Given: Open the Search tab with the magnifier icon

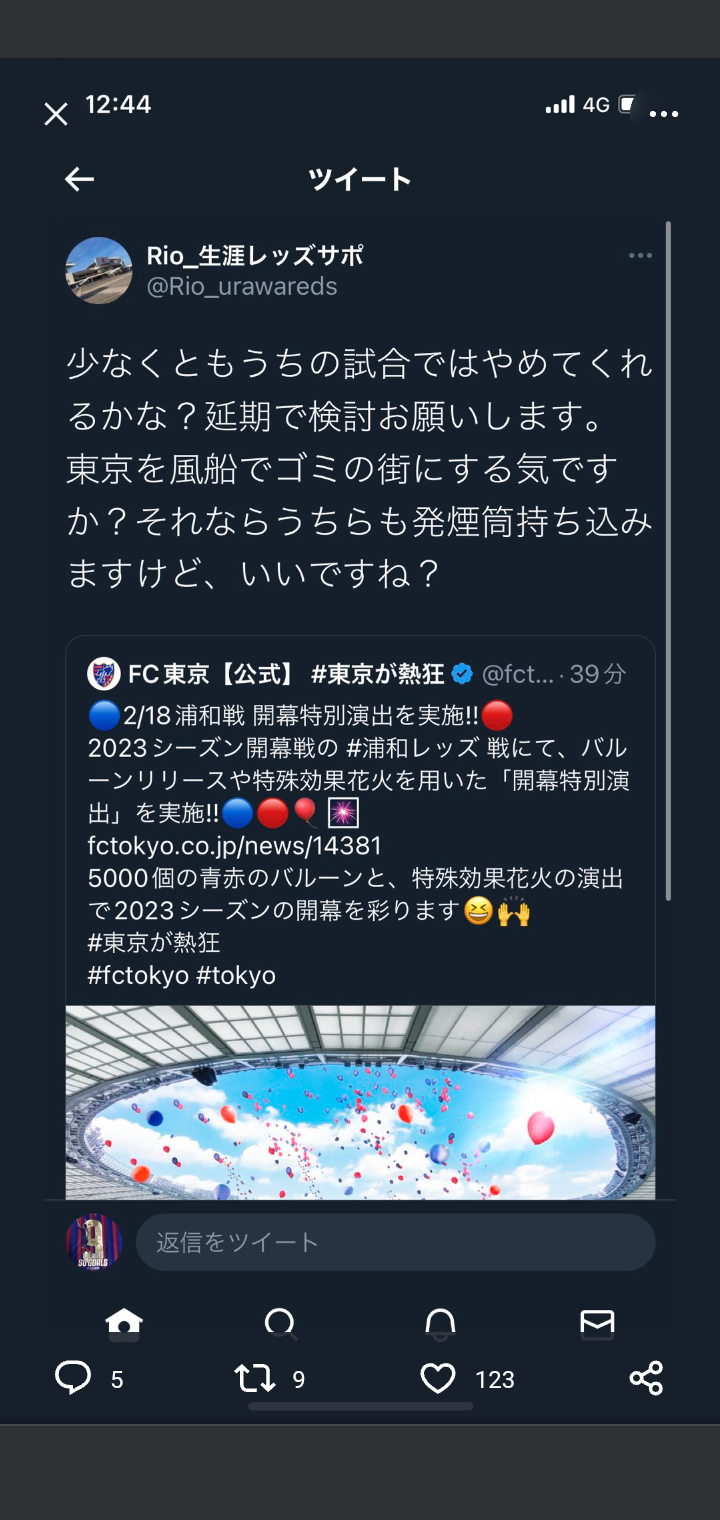Looking at the screenshot, I should (x=281, y=1322).
